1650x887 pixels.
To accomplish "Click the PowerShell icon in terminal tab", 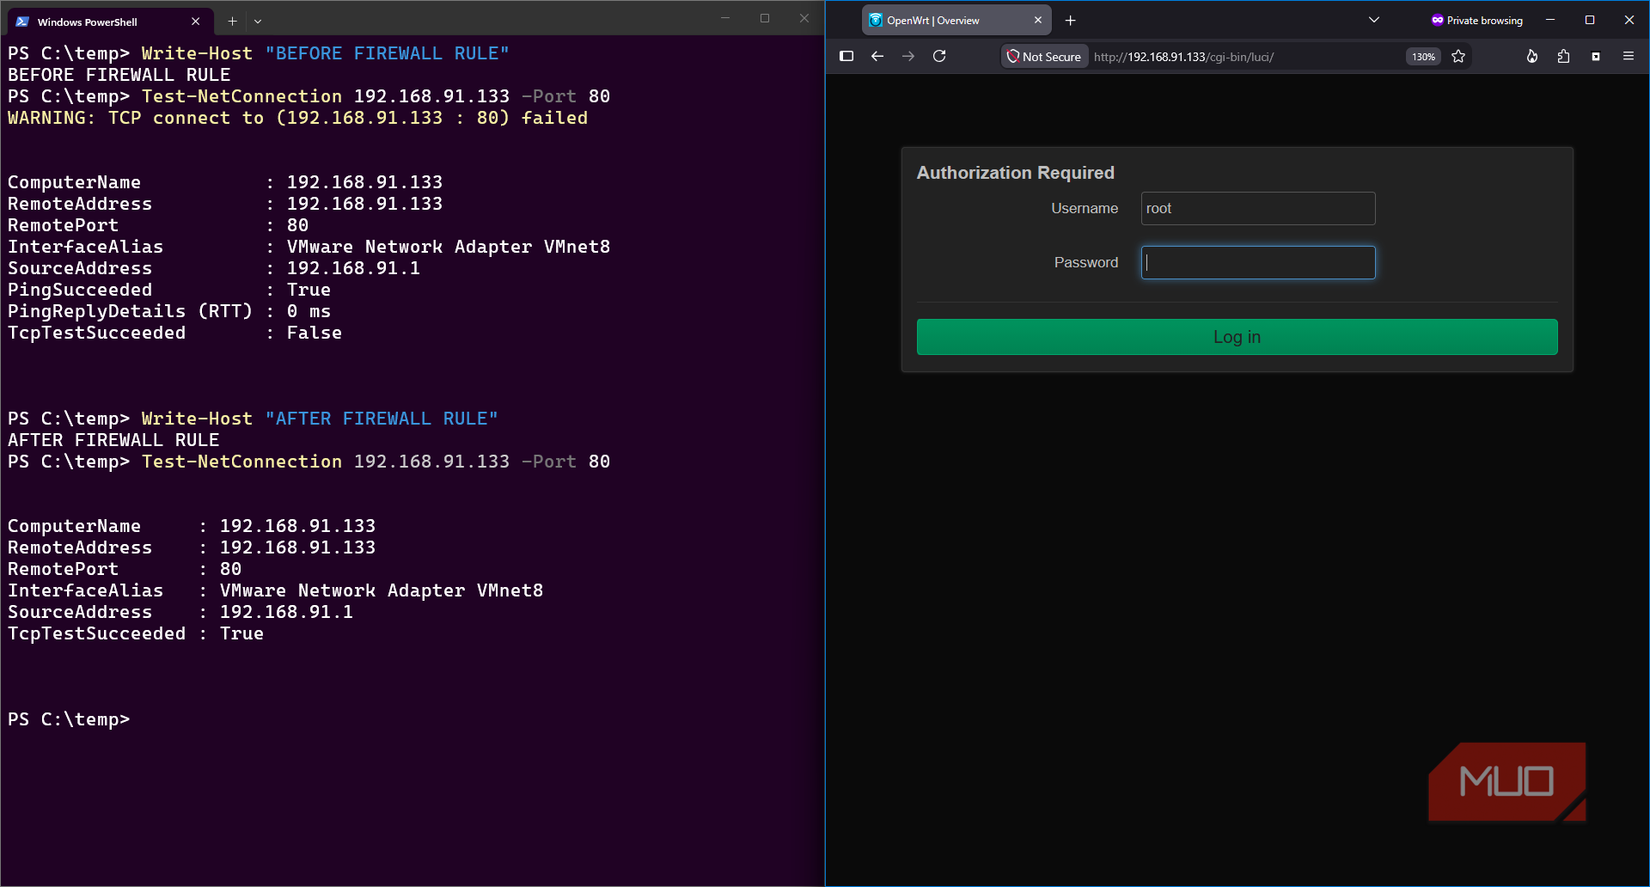I will pos(22,21).
